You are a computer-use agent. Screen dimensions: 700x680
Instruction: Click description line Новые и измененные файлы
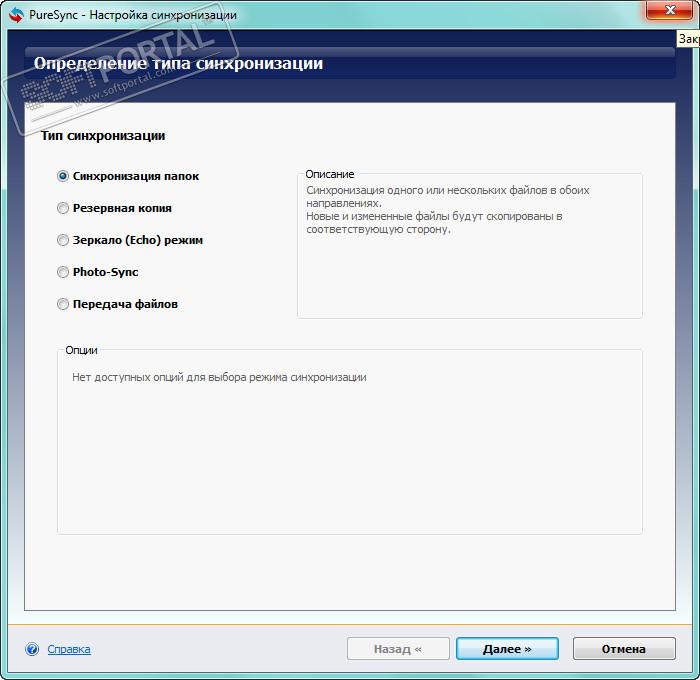434,223
